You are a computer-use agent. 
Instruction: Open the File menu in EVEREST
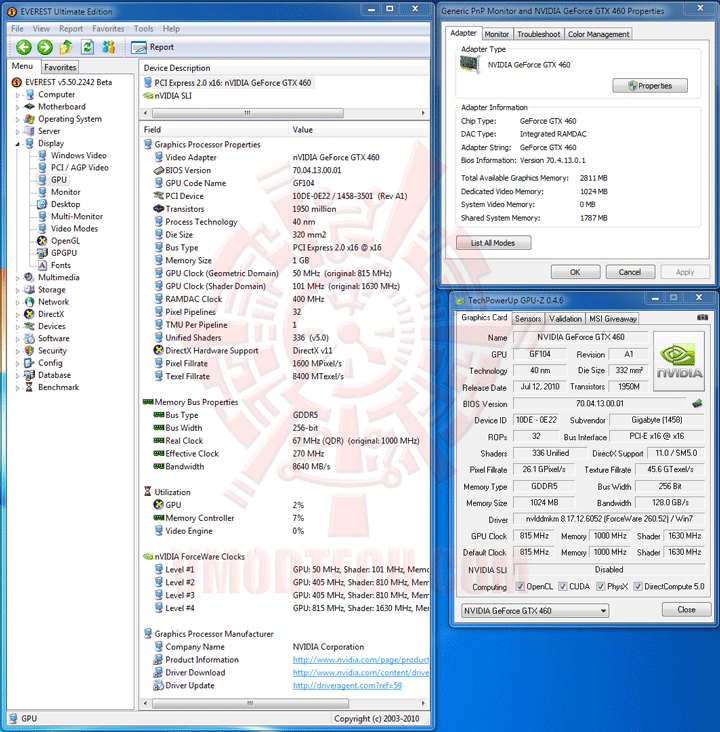tap(17, 28)
